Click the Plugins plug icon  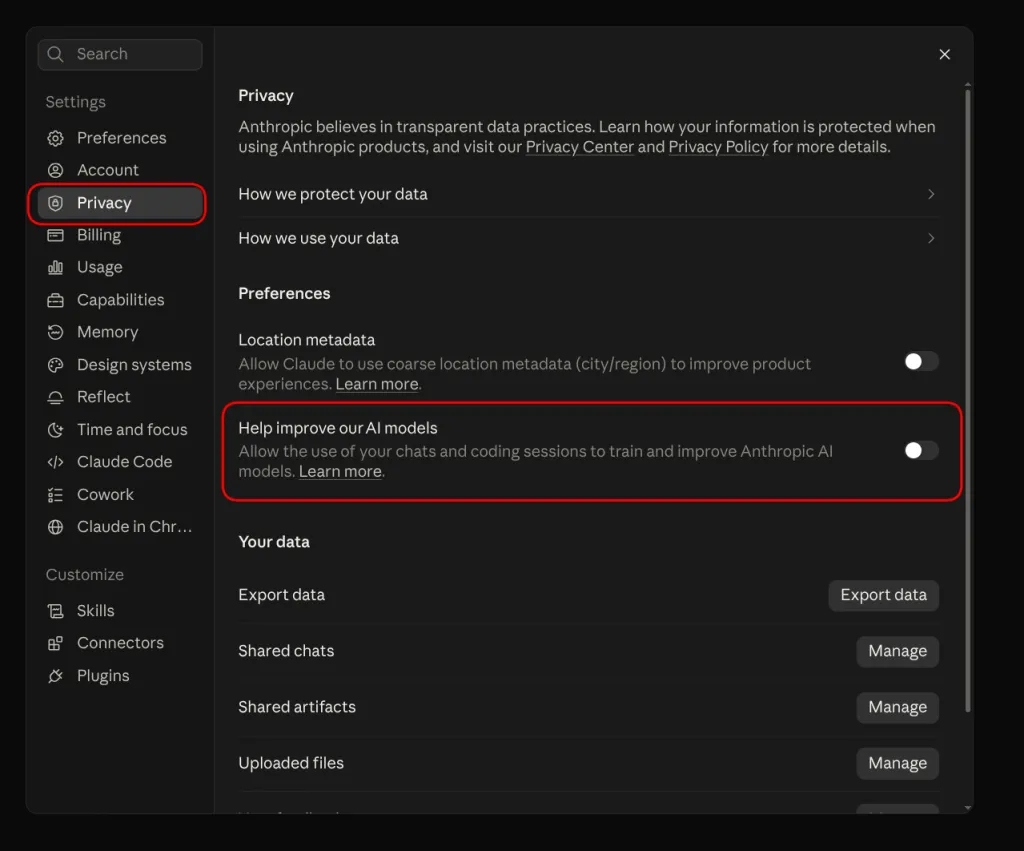[56, 676]
